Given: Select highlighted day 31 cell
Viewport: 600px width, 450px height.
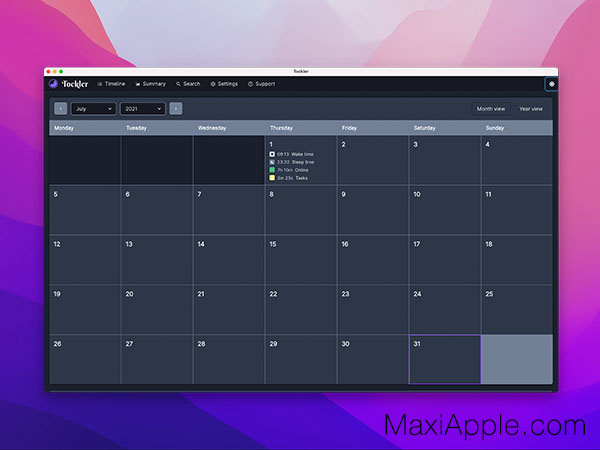Looking at the screenshot, I should click(445, 359).
